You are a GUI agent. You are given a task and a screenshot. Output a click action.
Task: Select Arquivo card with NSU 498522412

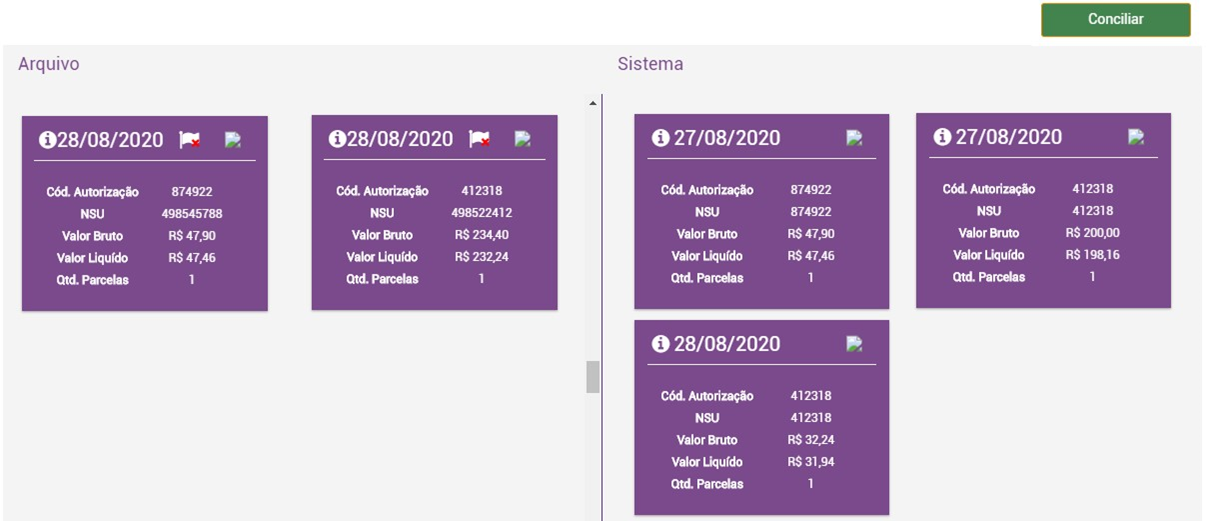(434, 235)
